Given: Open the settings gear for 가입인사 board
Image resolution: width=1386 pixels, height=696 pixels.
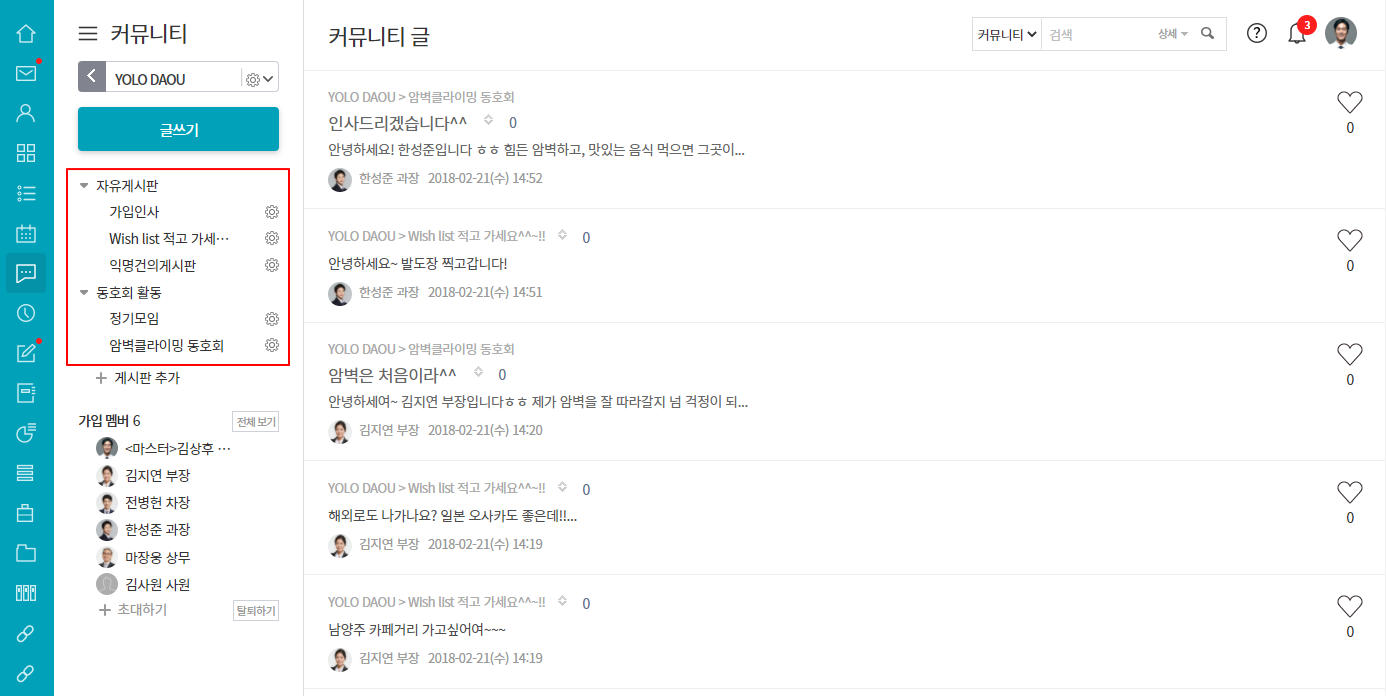Looking at the screenshot, I should coord(271,212).
